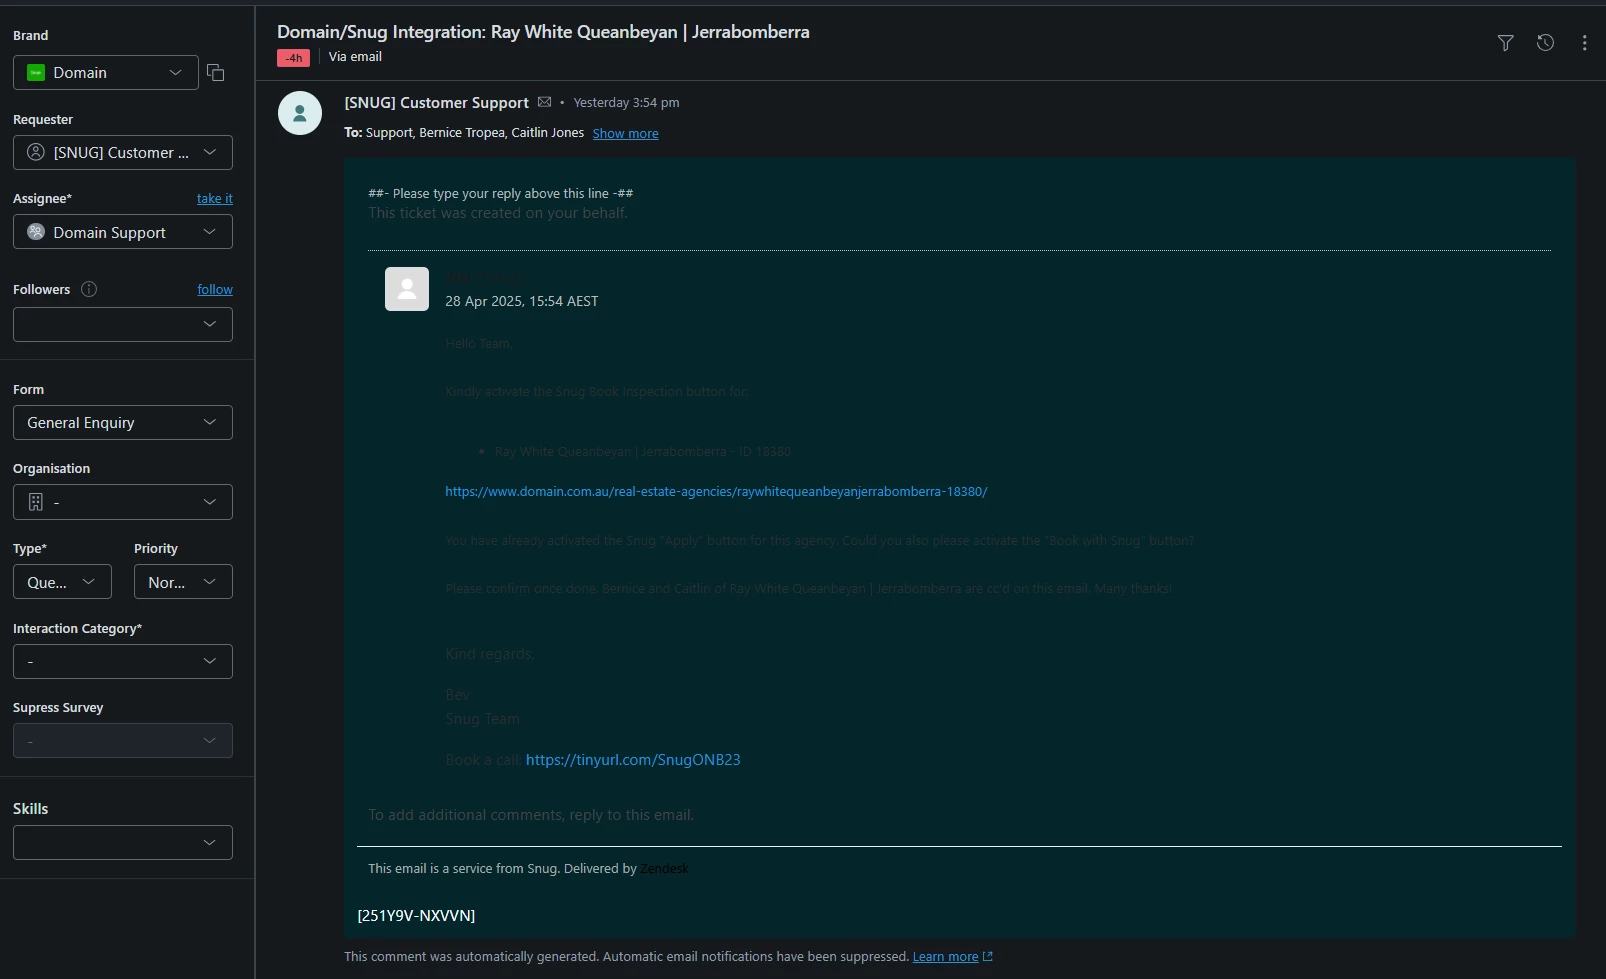Open the Brand dropdown showing Domain
The height and width of the screenshot is (979, 1606).
[106, 73]
